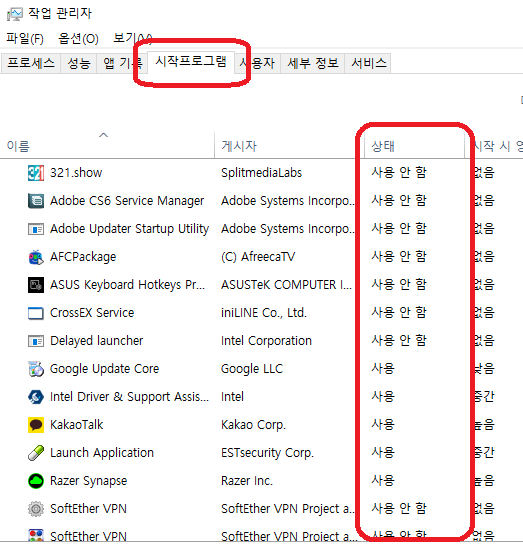Click the Google Update Core icon
523x552 pixels.
(x=36, y=369)
